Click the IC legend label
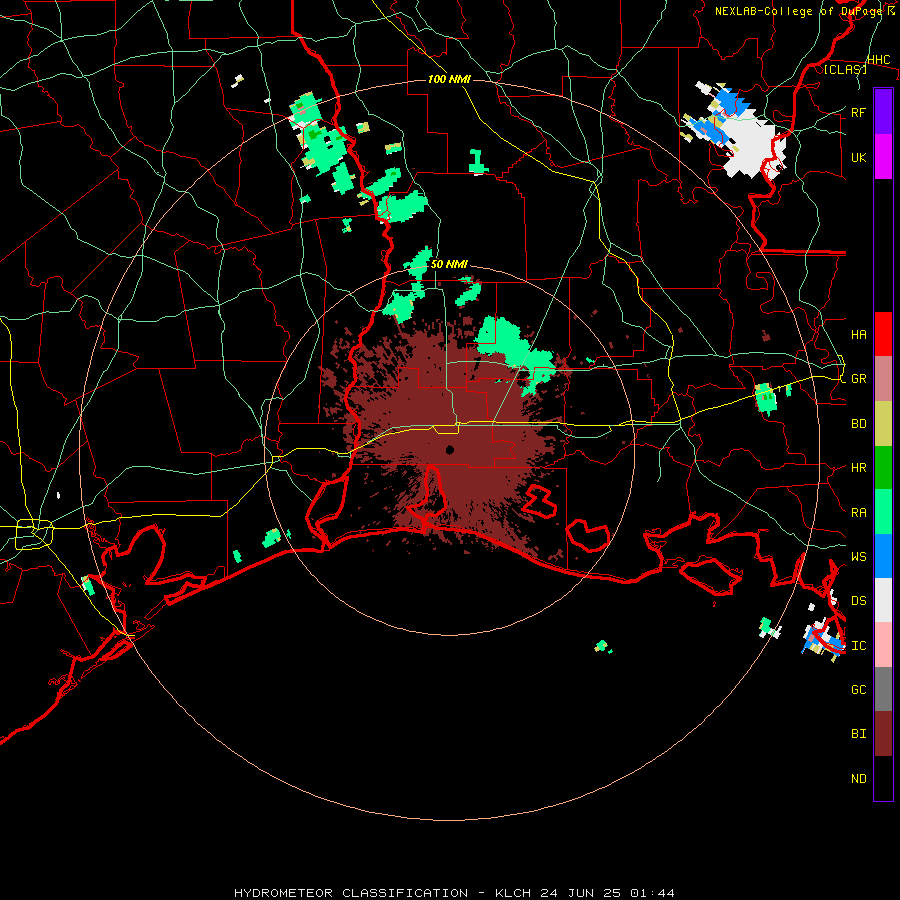This screenshot has width=900, height=900. 858,645
